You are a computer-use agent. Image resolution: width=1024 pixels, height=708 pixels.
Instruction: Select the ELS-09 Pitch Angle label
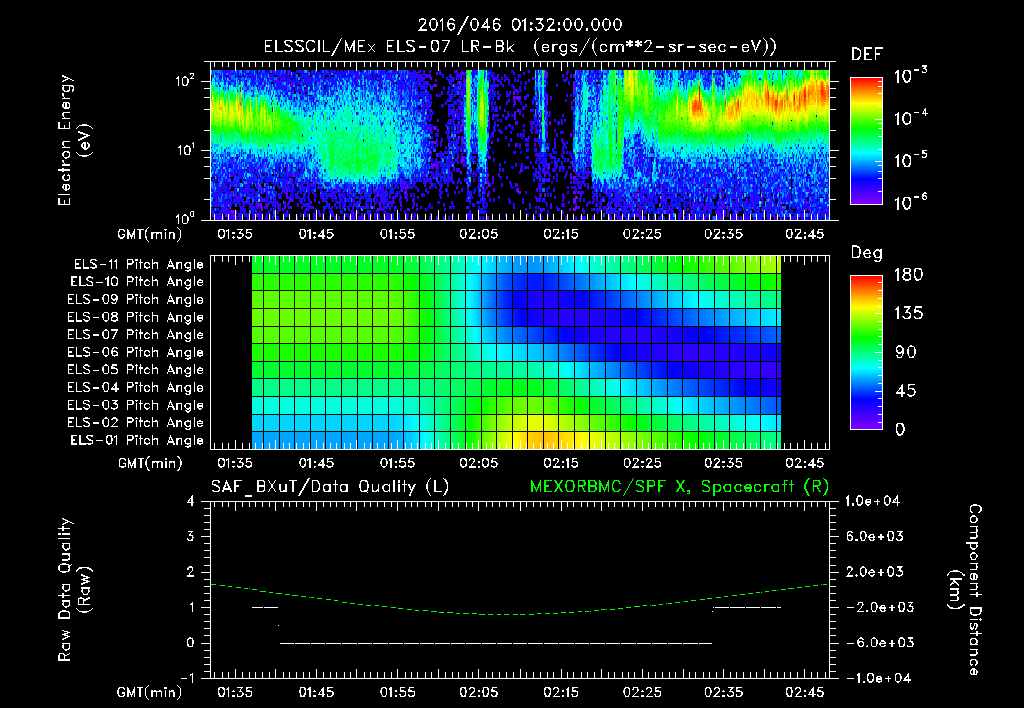[136, 299]
